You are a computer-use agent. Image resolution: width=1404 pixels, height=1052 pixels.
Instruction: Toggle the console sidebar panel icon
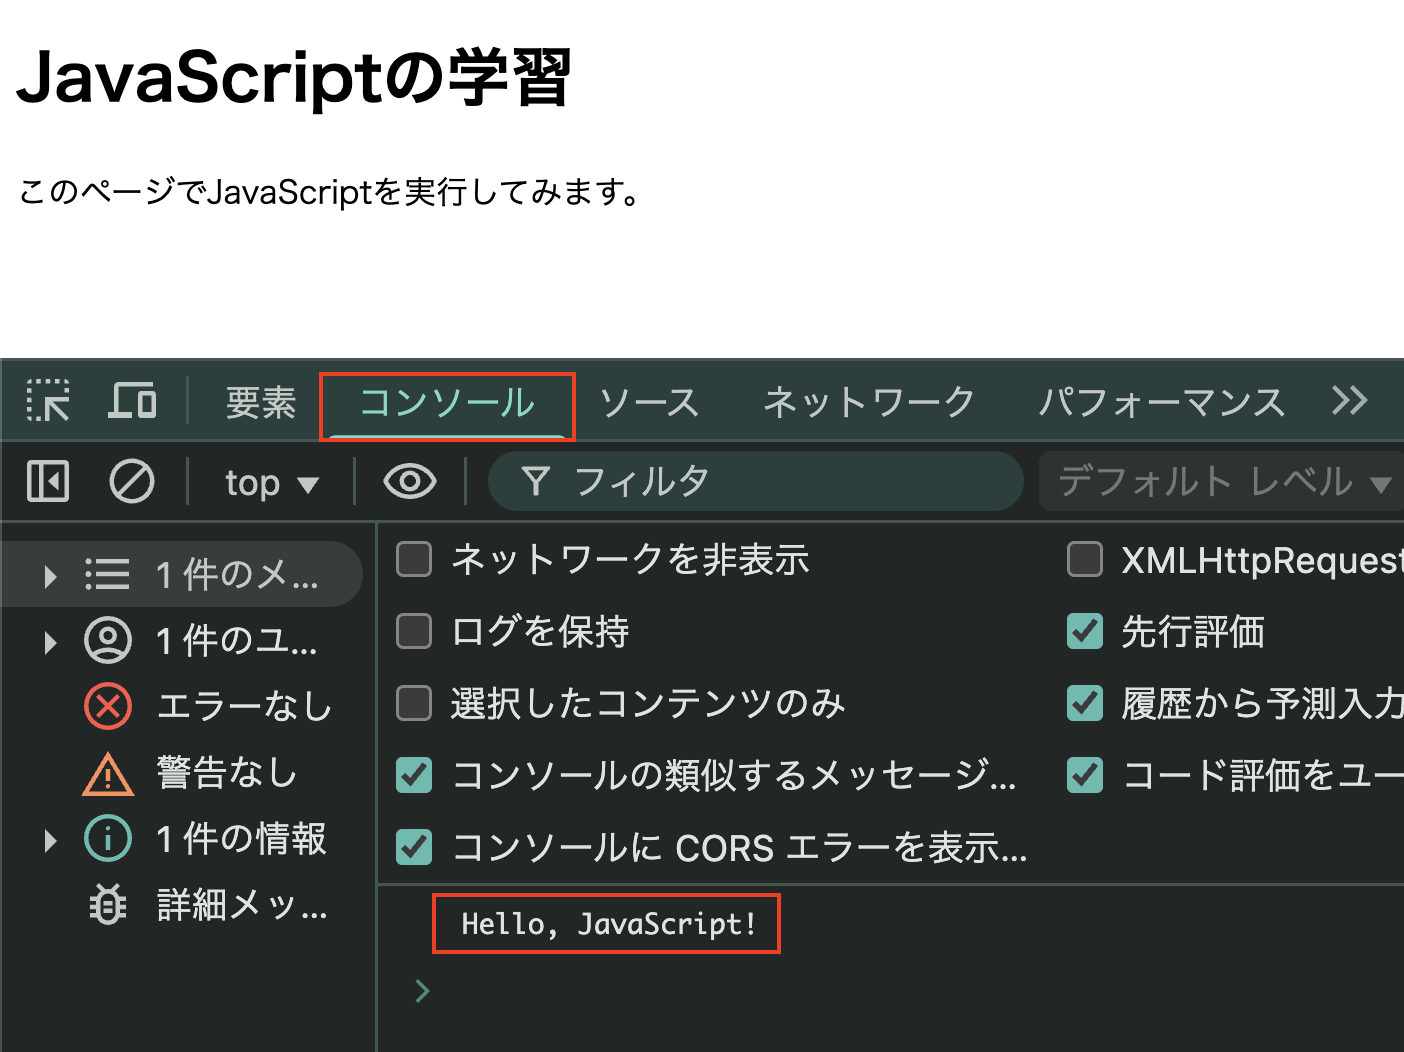coord(48,482)
